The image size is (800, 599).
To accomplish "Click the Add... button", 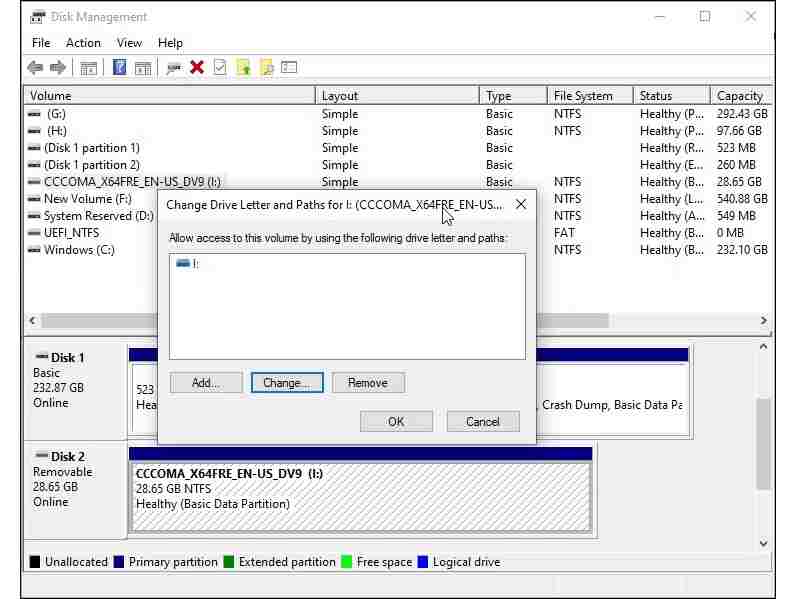I will [x=206, y=383].
